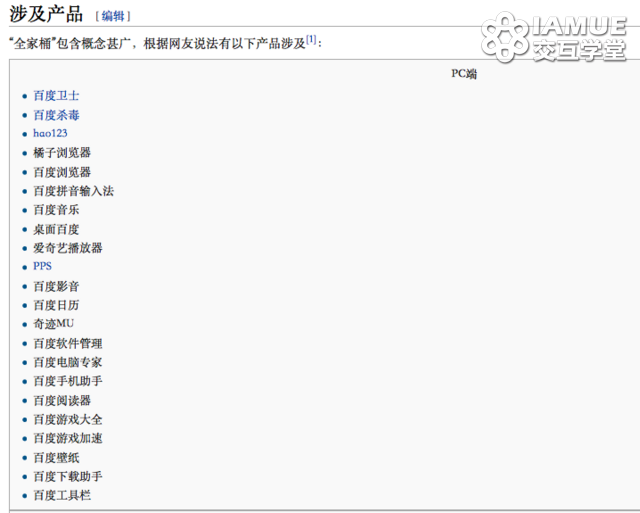Select the 百度阅读器 list item
The image size is (640, 513).
[62, 401]
